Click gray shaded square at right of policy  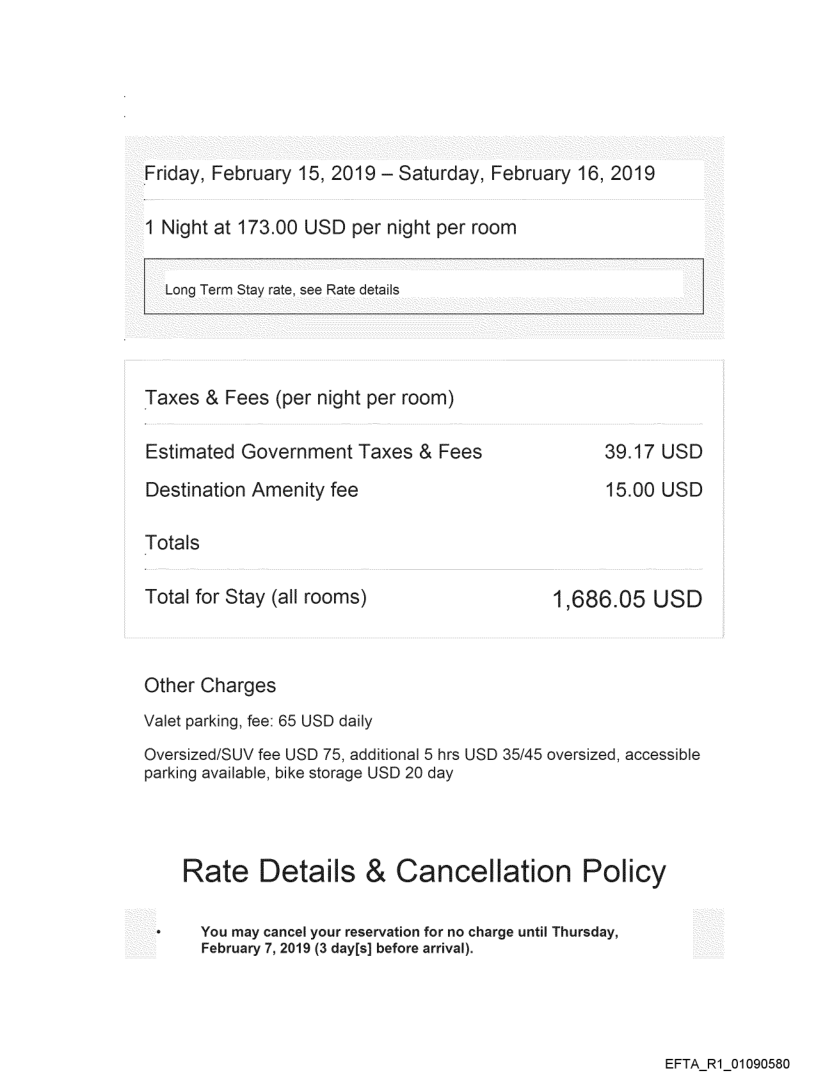click(707, 935)
